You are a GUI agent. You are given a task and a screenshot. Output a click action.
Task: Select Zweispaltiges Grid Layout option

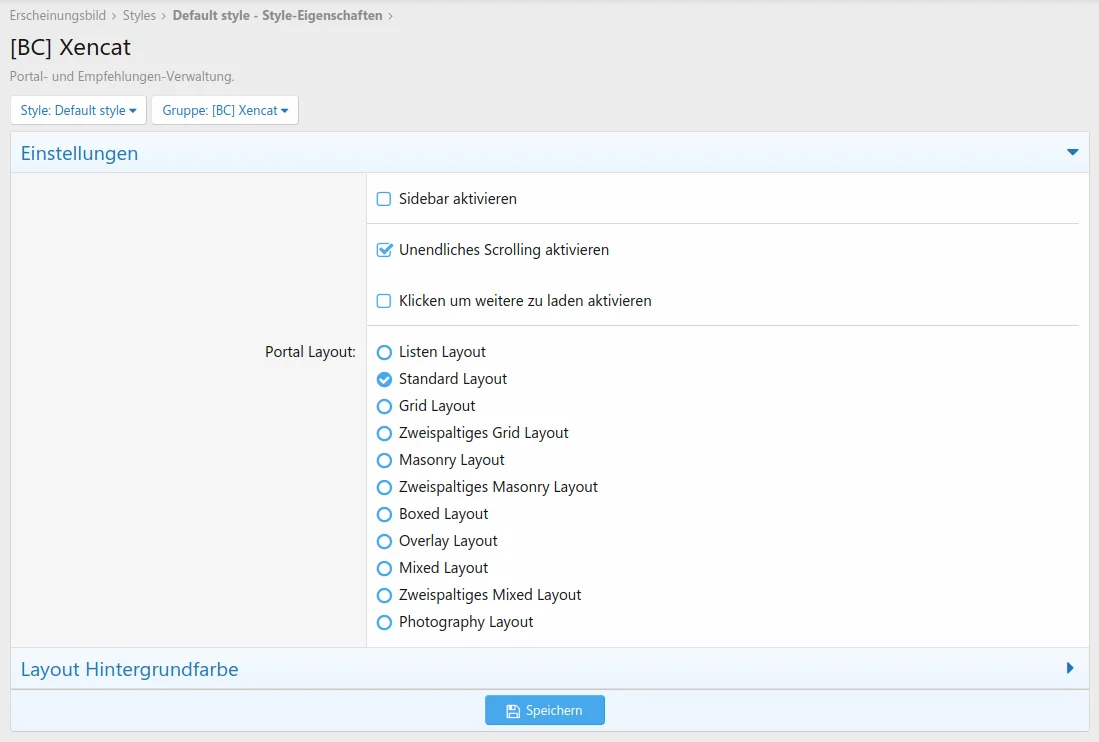[384, 433]
